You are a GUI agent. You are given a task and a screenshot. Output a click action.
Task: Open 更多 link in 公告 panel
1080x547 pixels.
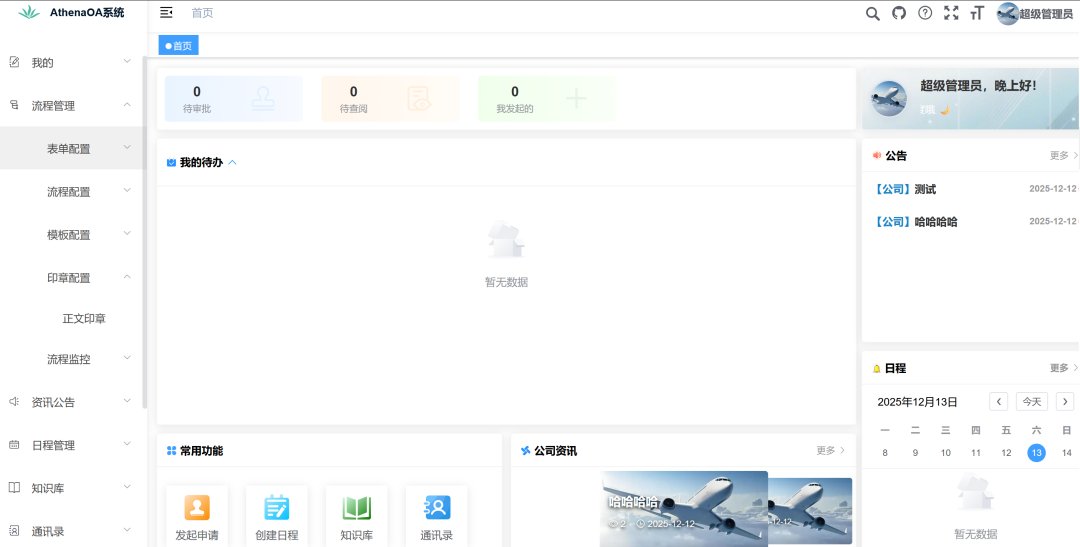1063,156
